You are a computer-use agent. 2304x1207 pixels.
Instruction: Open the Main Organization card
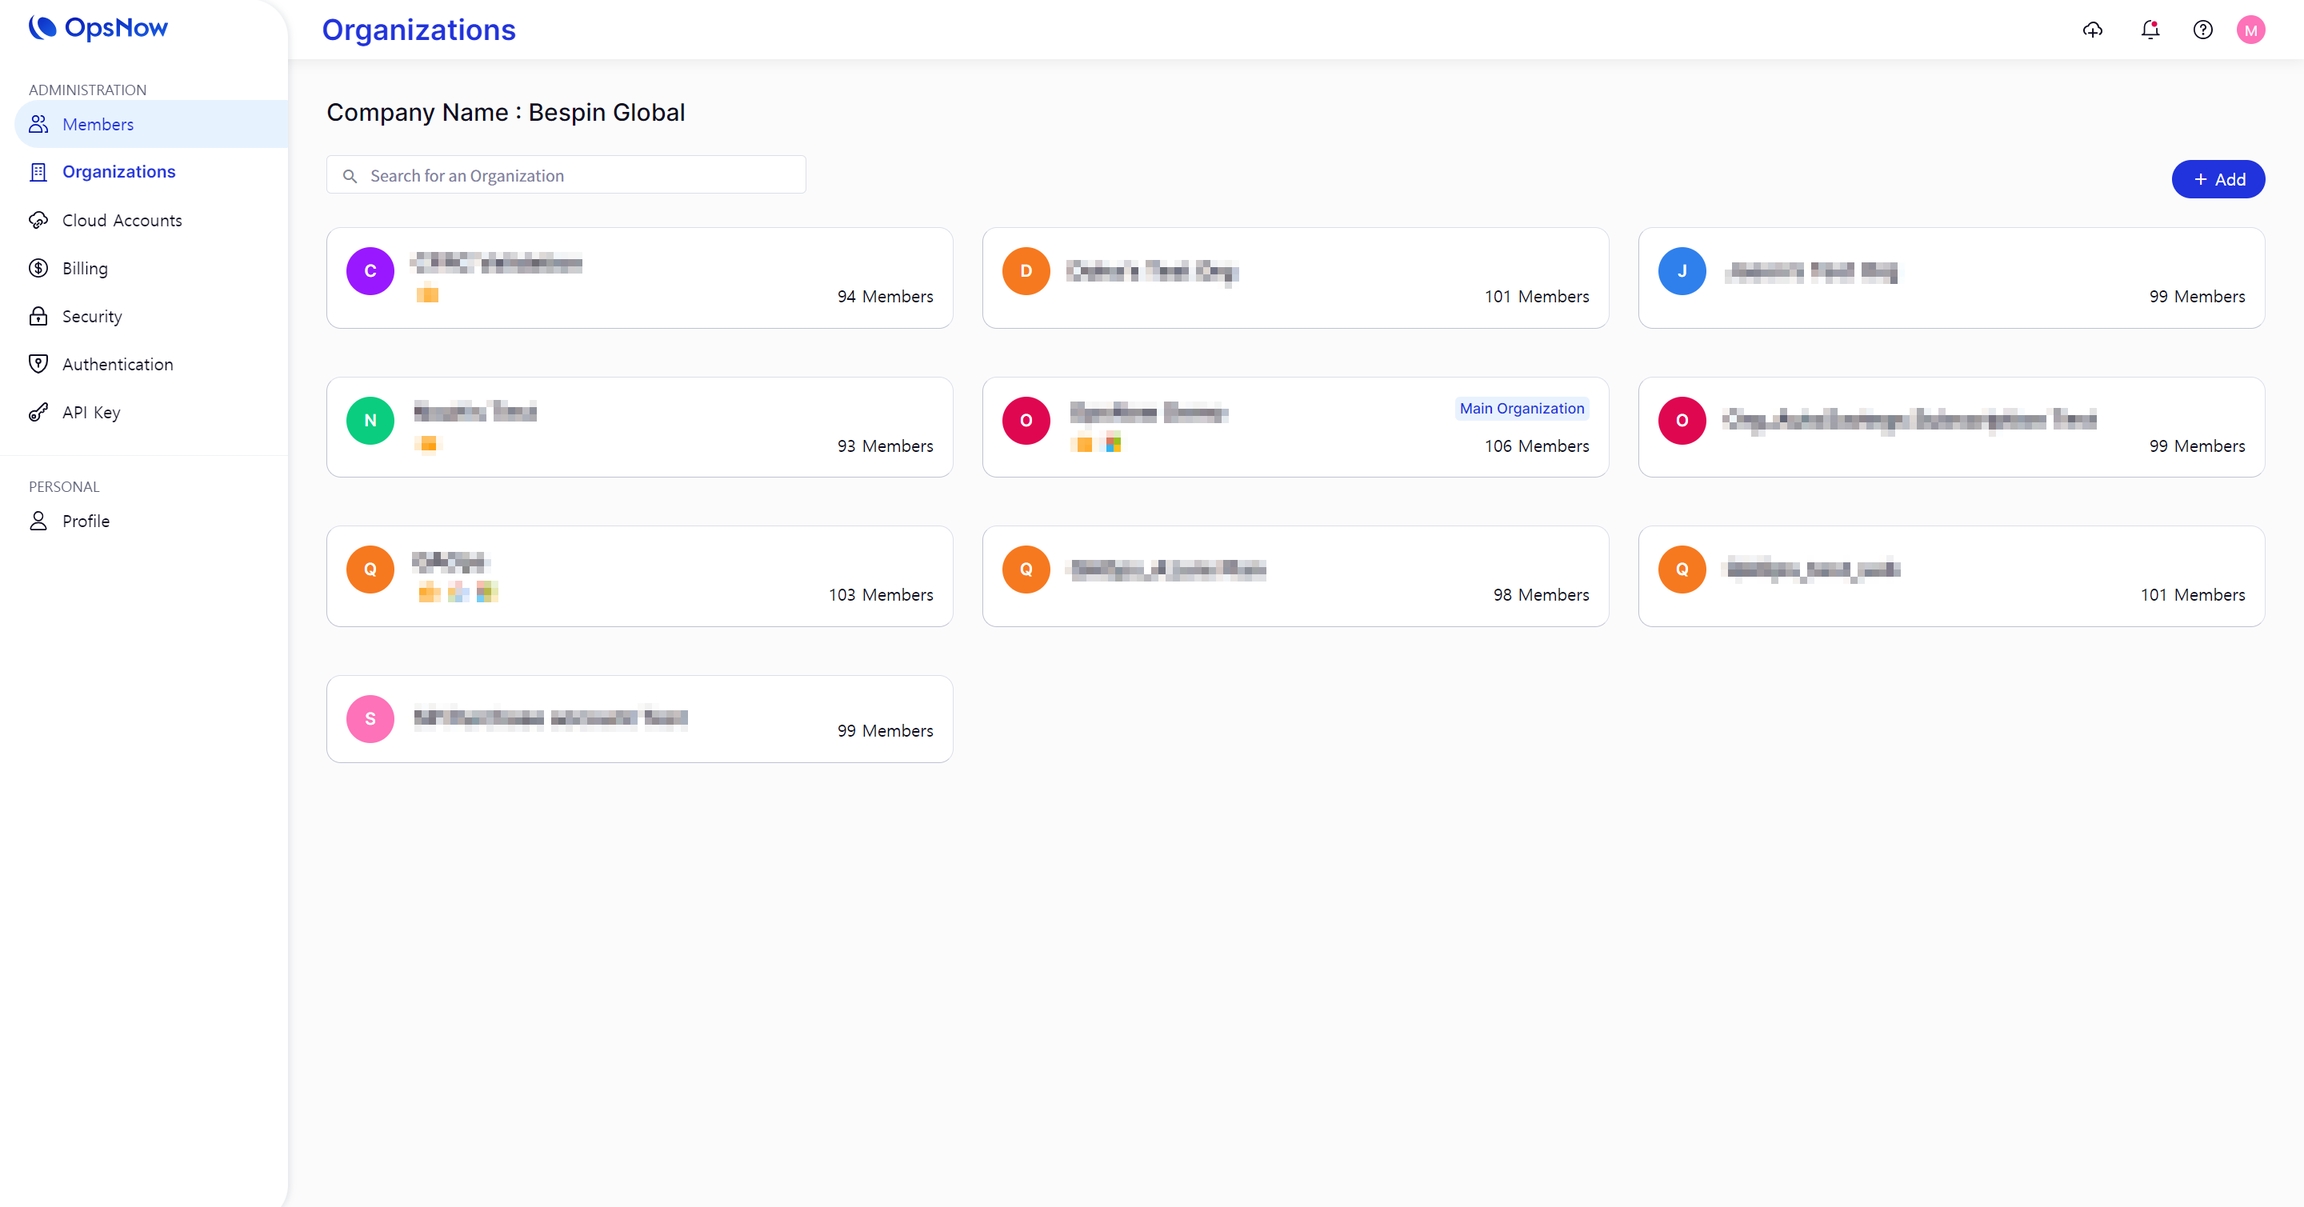[1295, 427]
